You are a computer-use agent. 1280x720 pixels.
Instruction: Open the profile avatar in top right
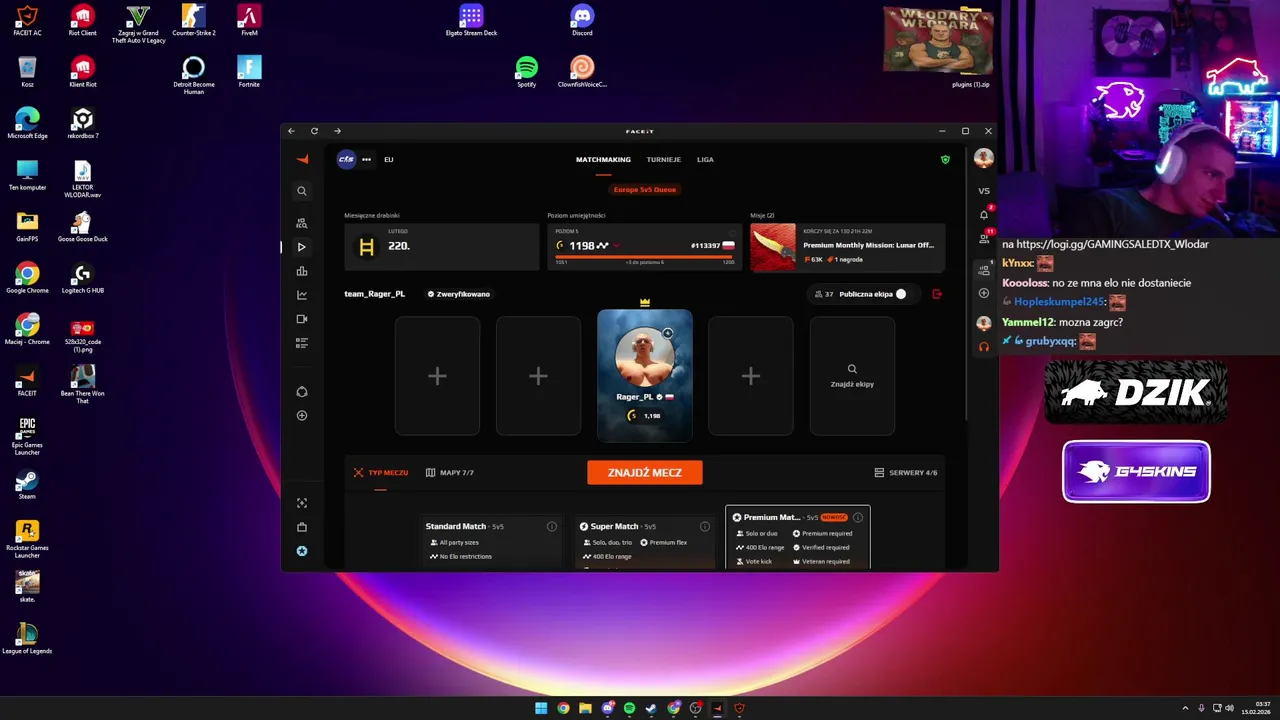pos(984,159)
